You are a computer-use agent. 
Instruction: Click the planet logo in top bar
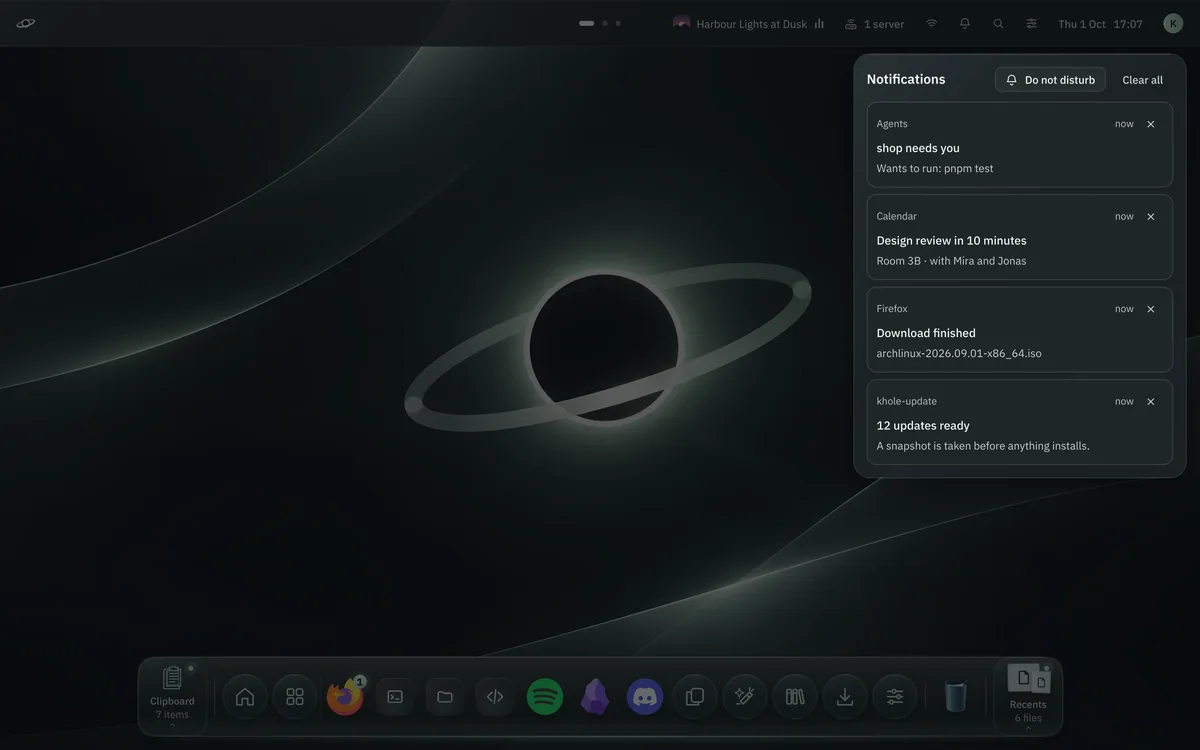[x=26, y=24]
